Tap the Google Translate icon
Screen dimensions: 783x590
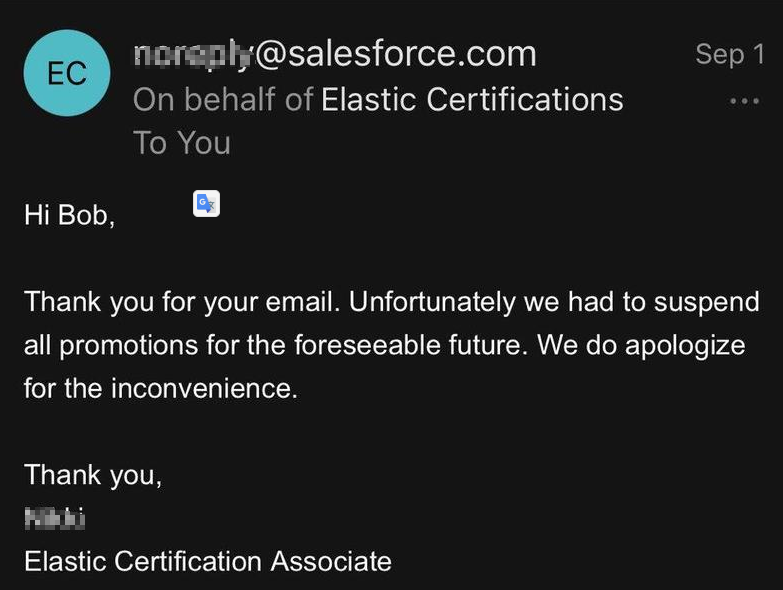(x=206, y=203)
